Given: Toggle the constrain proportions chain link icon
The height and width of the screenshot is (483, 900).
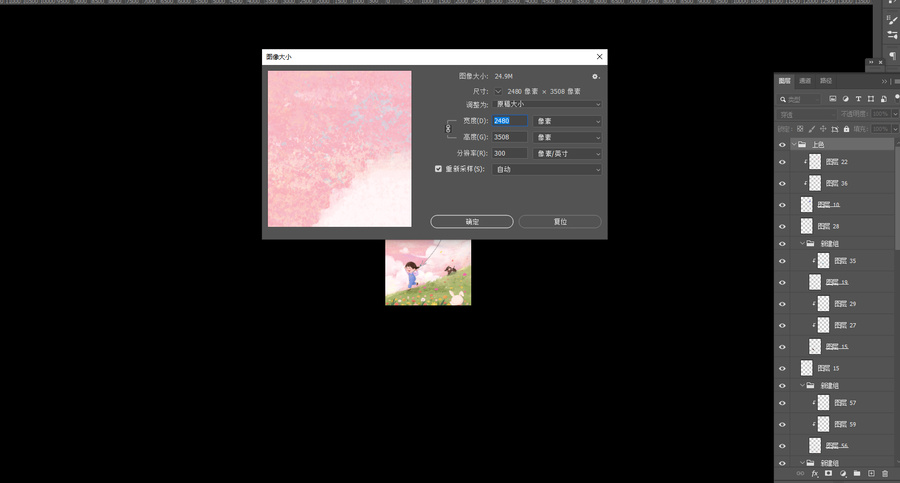Looking at the screenshot, I should [x=448, y=129].
